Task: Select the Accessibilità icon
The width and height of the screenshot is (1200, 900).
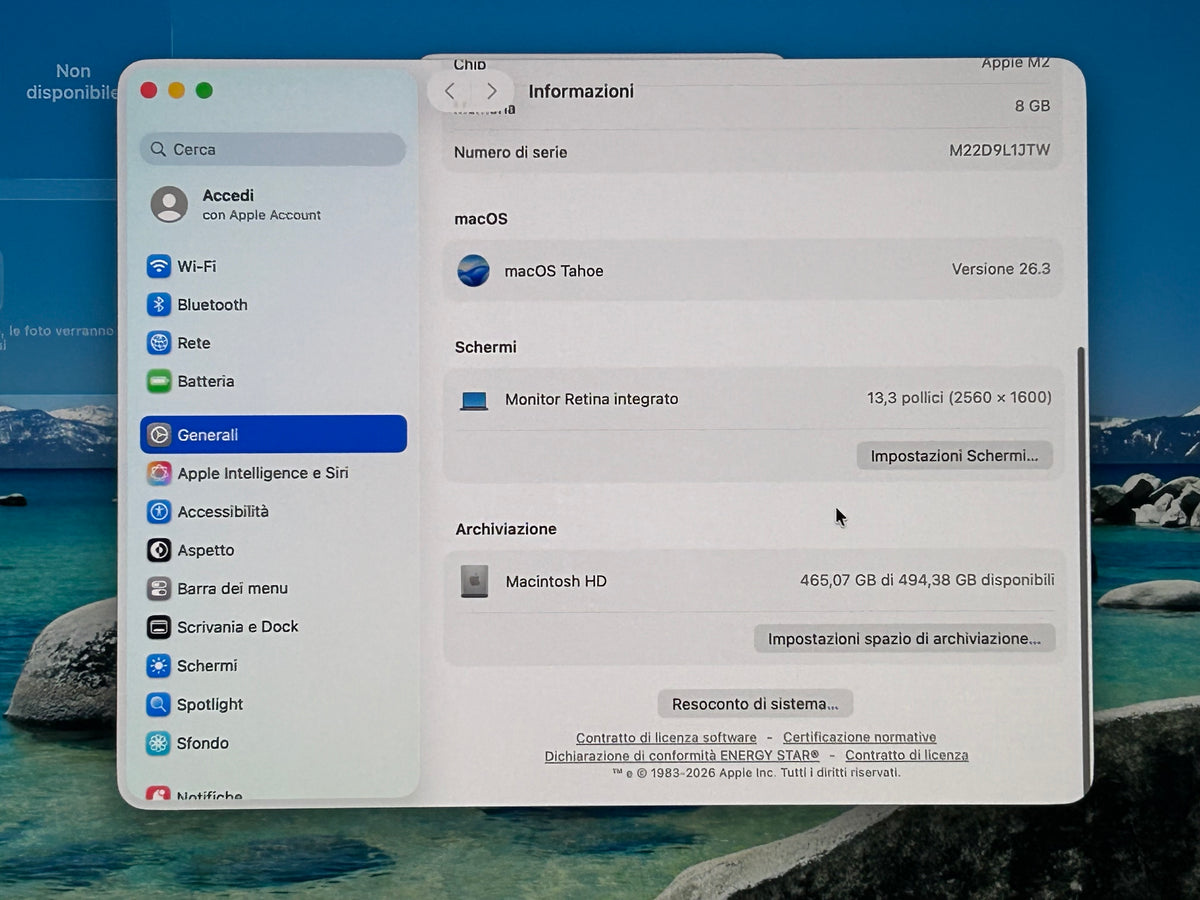Action: pos(159,511)
